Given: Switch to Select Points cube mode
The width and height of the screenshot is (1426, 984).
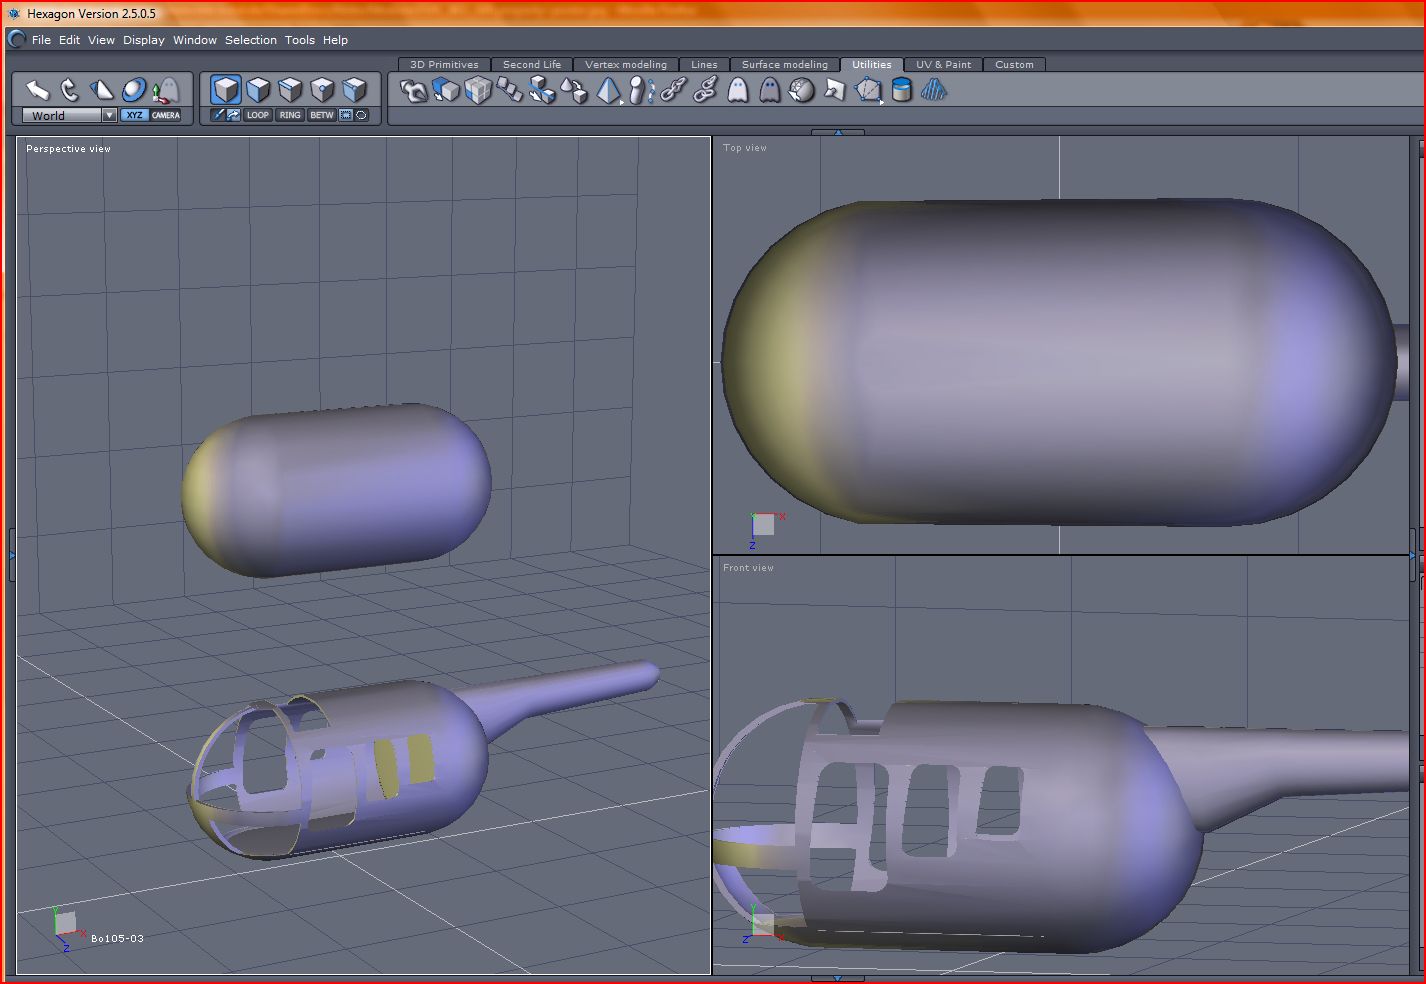Looking at the screenshot, I should [322, 90].
